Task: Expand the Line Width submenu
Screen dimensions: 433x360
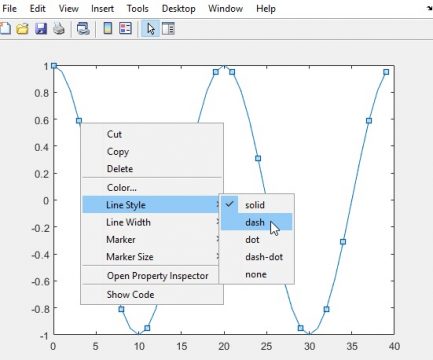Action: pos(152,222)
